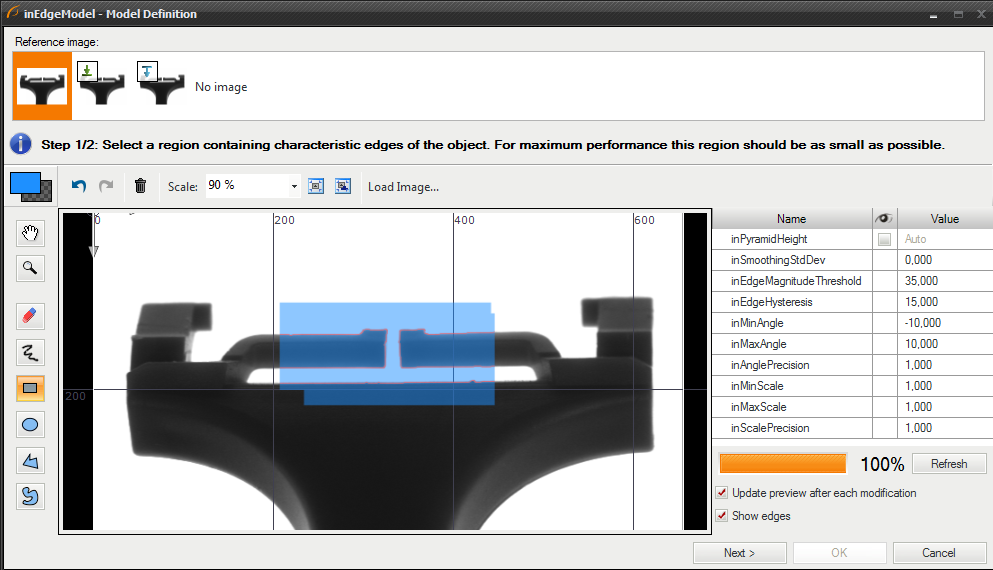Delete region with trash can icon
The width and height of the screenshot is (993, 570).
(x=140, y=186)
